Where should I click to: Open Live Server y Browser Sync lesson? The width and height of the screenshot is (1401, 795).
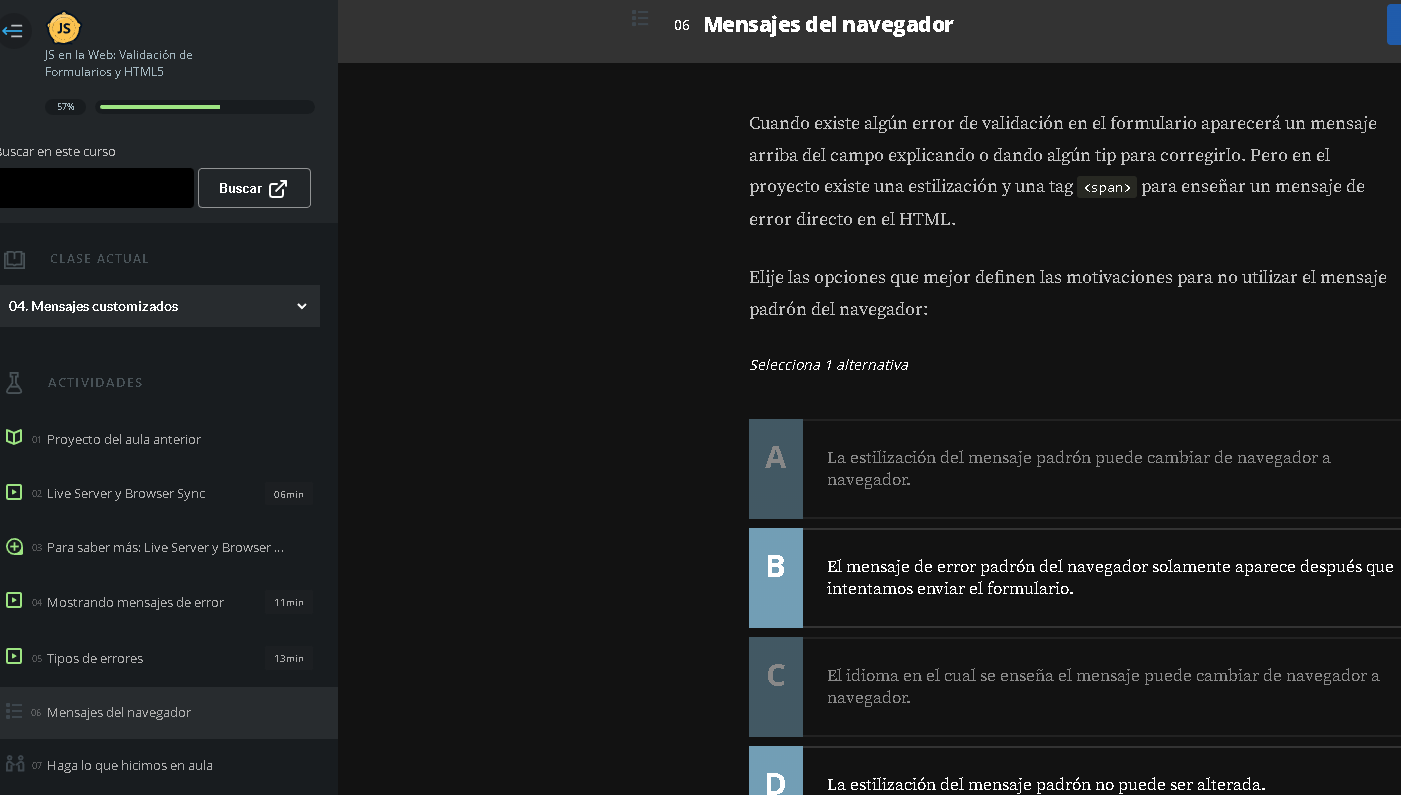coord(126,493)
